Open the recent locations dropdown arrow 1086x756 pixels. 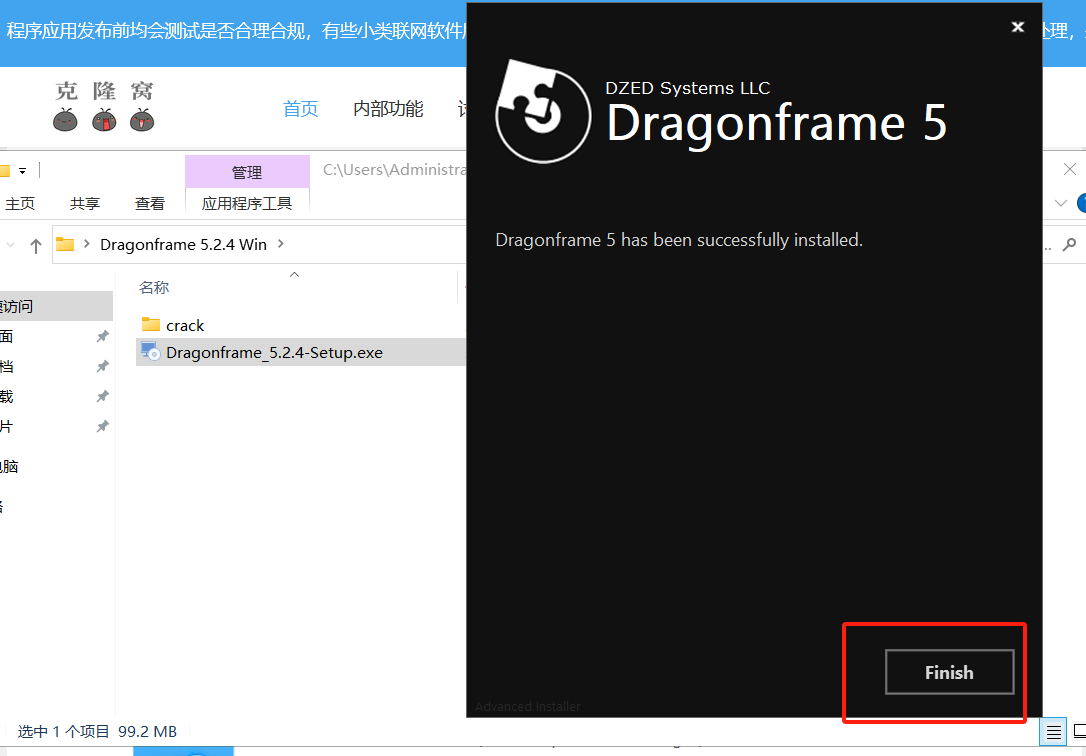pyautogui.click(x=10, y=245)
